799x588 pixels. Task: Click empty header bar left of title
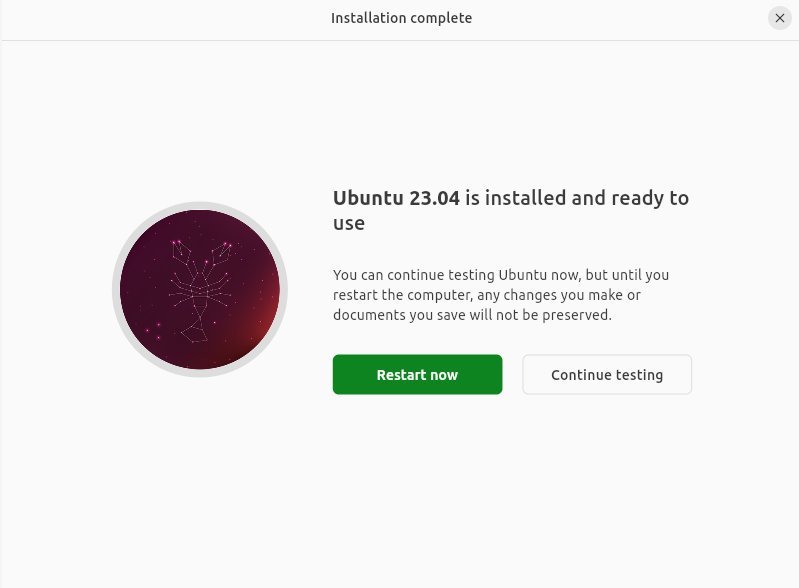[163, 19]
